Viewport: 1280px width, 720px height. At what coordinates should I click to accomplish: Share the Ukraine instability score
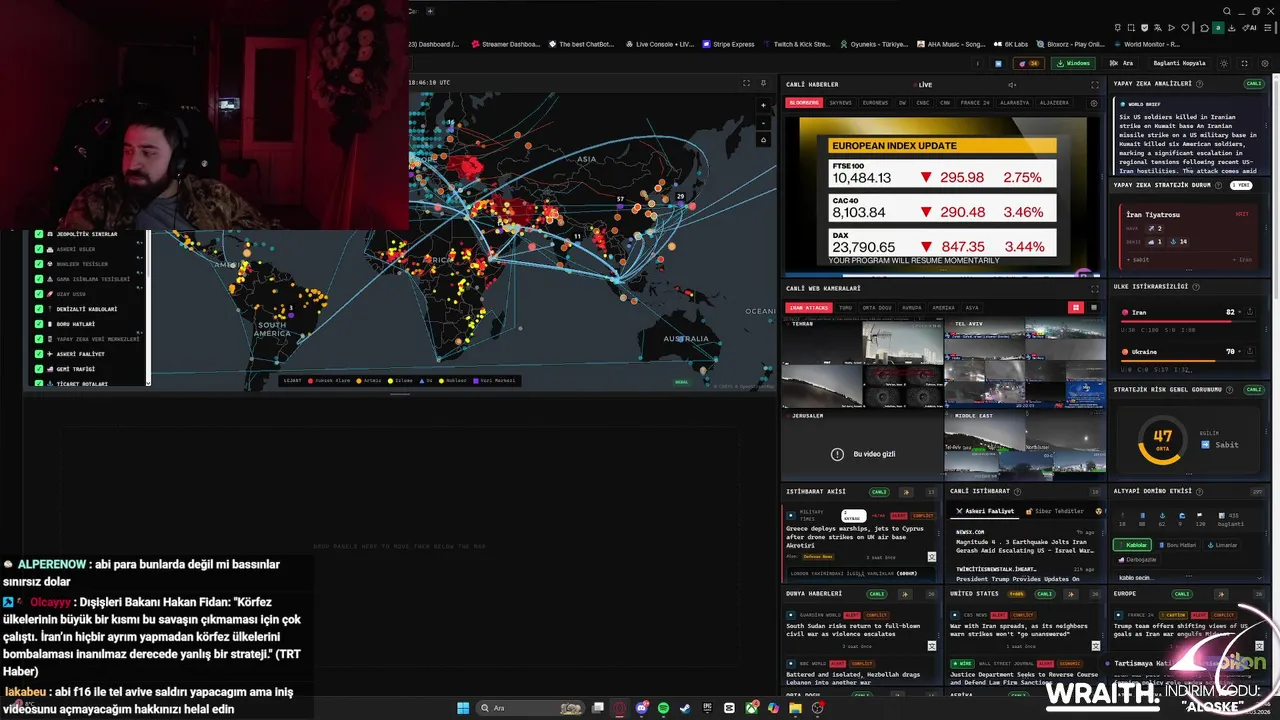coord(1250,352)
